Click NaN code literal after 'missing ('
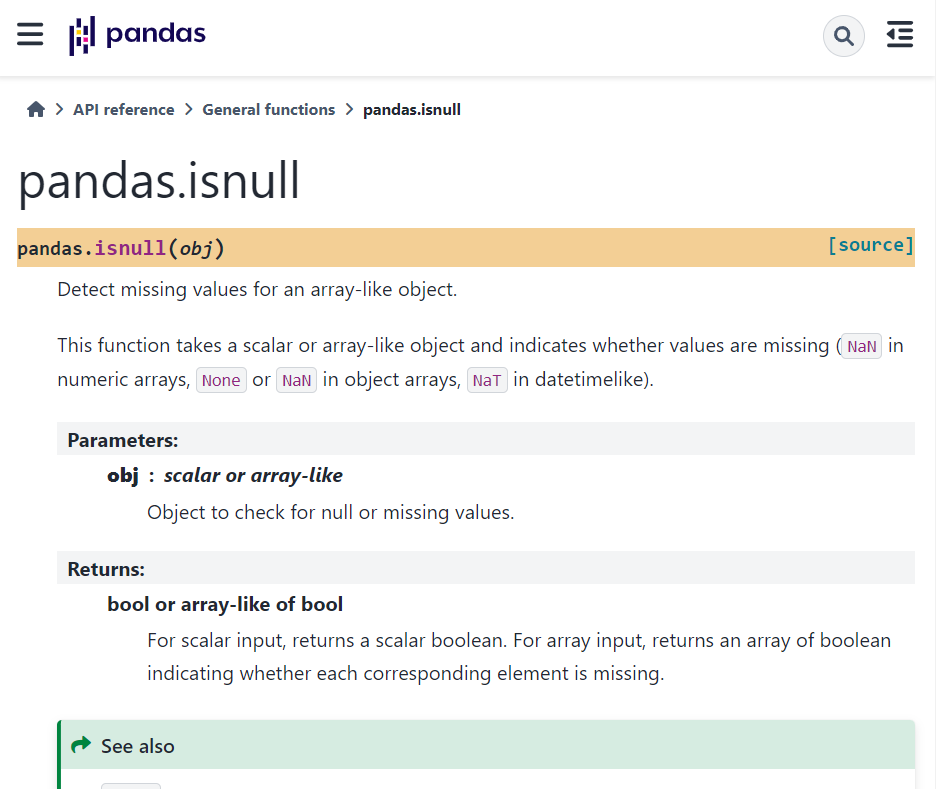Viewport: 936px width, 789px height. point(861,346)
